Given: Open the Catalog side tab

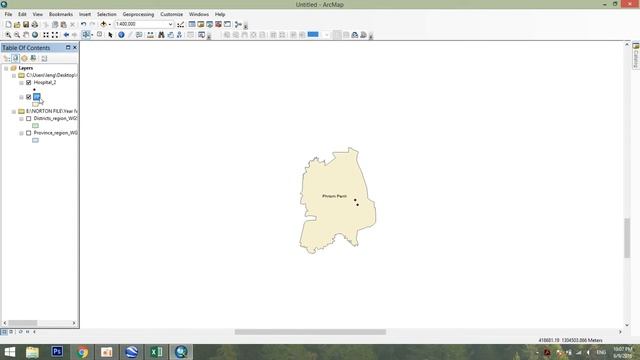Looking at the screenshot, I should point(636,55).
